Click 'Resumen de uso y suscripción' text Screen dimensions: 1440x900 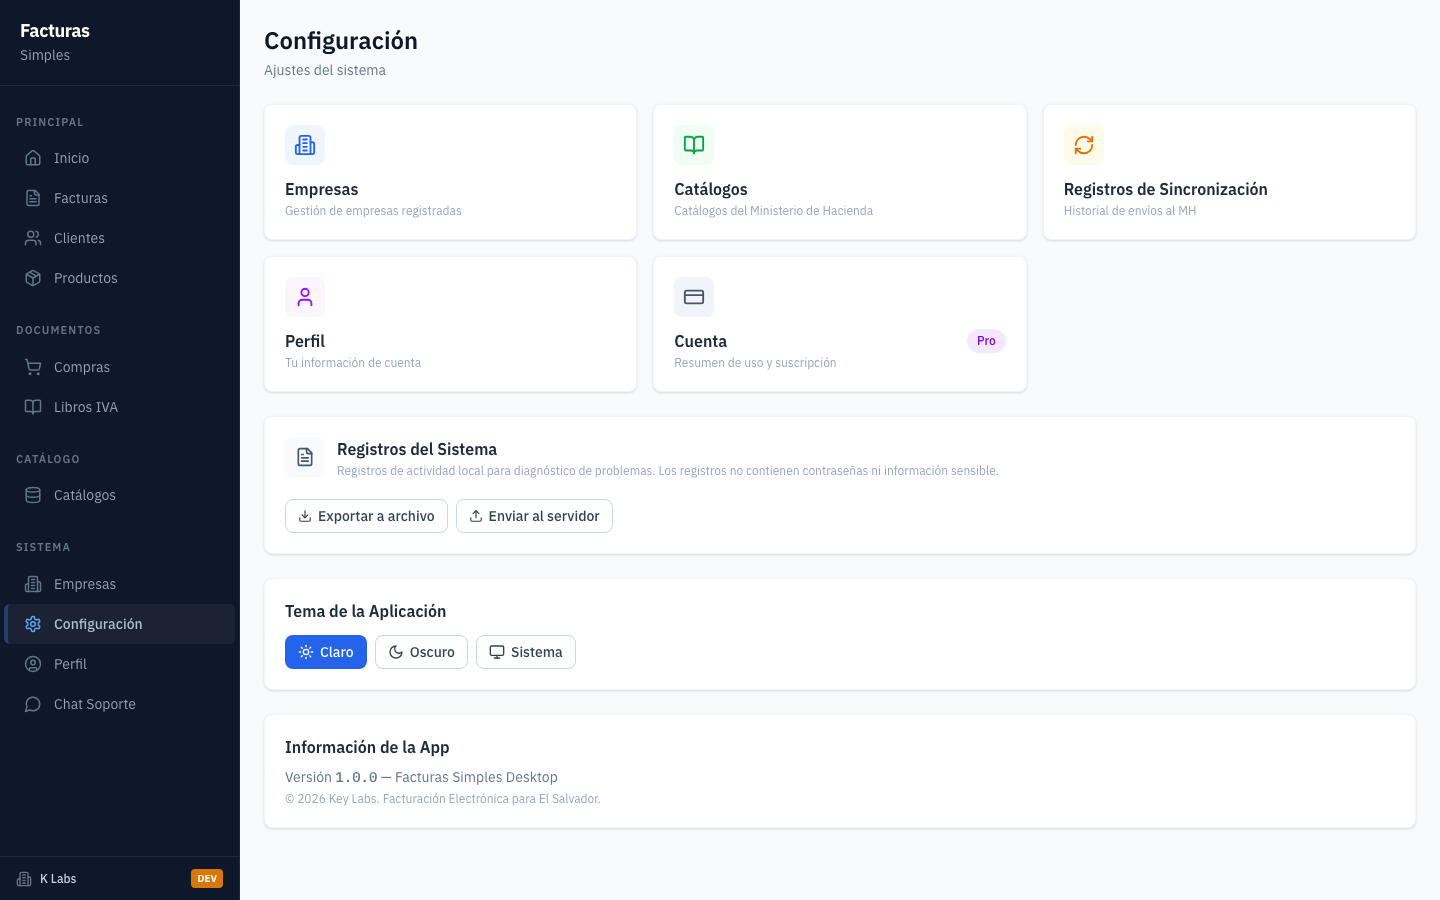point(755,363)
